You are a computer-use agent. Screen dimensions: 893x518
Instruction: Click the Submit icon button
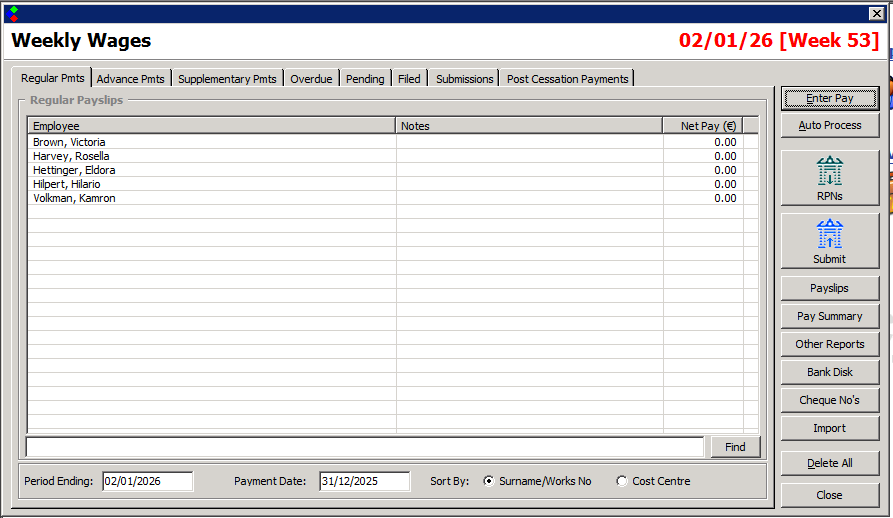(829, 241)
